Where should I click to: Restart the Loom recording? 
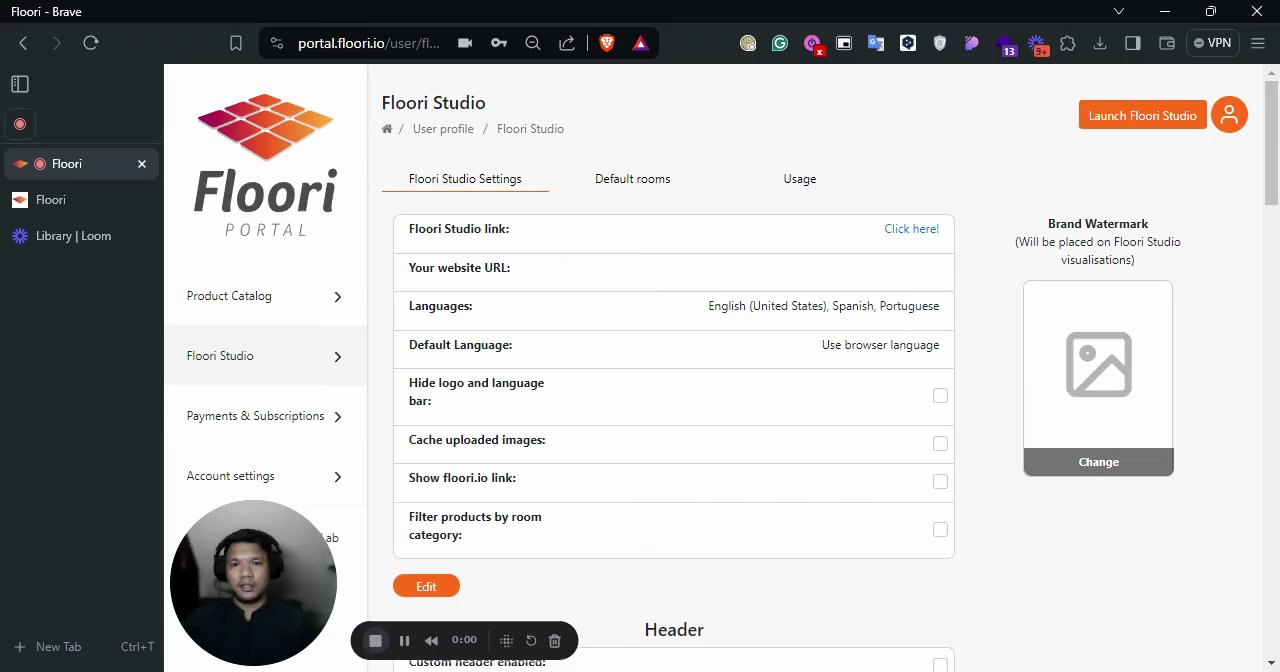pyautogui.click(x=531, y=640)
